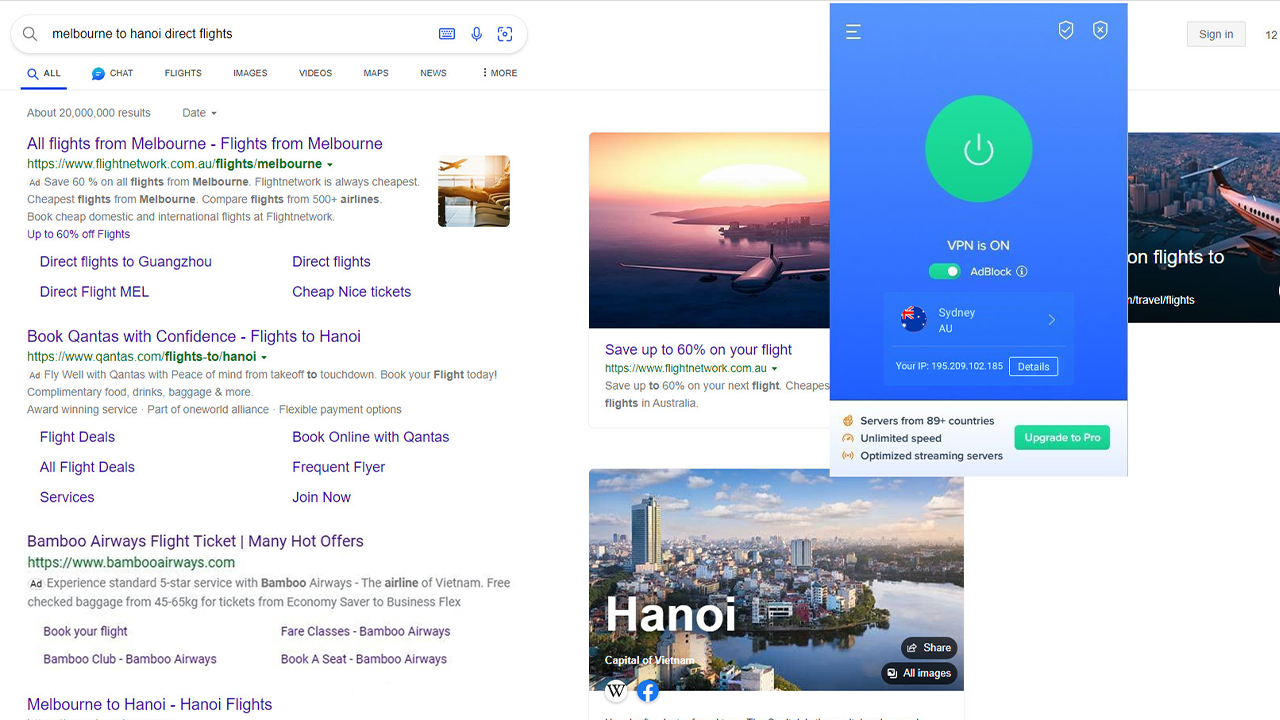This screenshot has height=720, width=1280.
Task: Go to the NEWS tab
Action: pyautogui.click(x=433, y=73)
